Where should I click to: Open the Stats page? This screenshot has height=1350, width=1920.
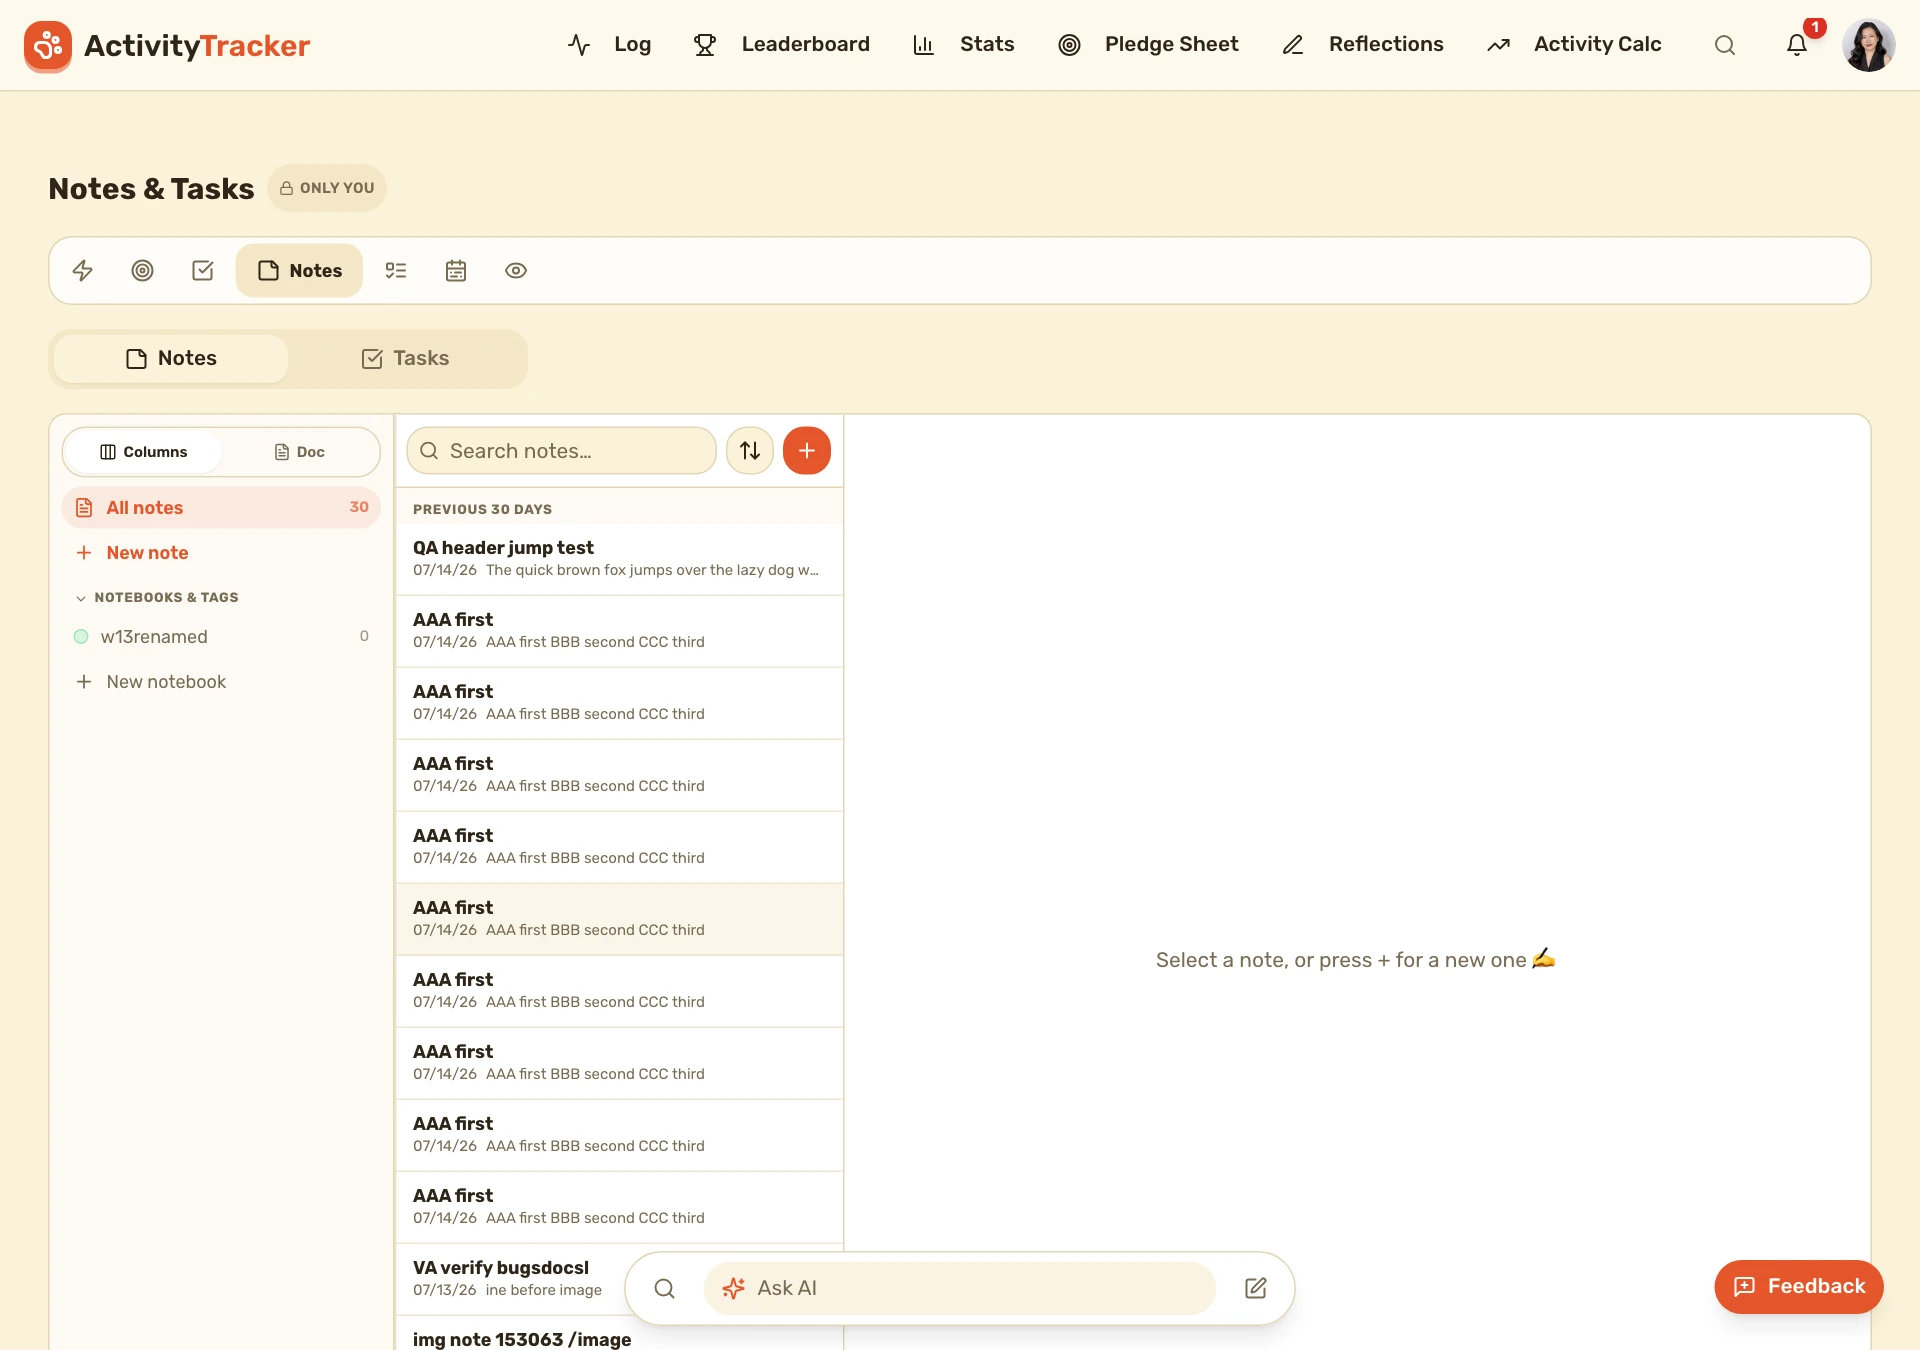pos(964,45)
